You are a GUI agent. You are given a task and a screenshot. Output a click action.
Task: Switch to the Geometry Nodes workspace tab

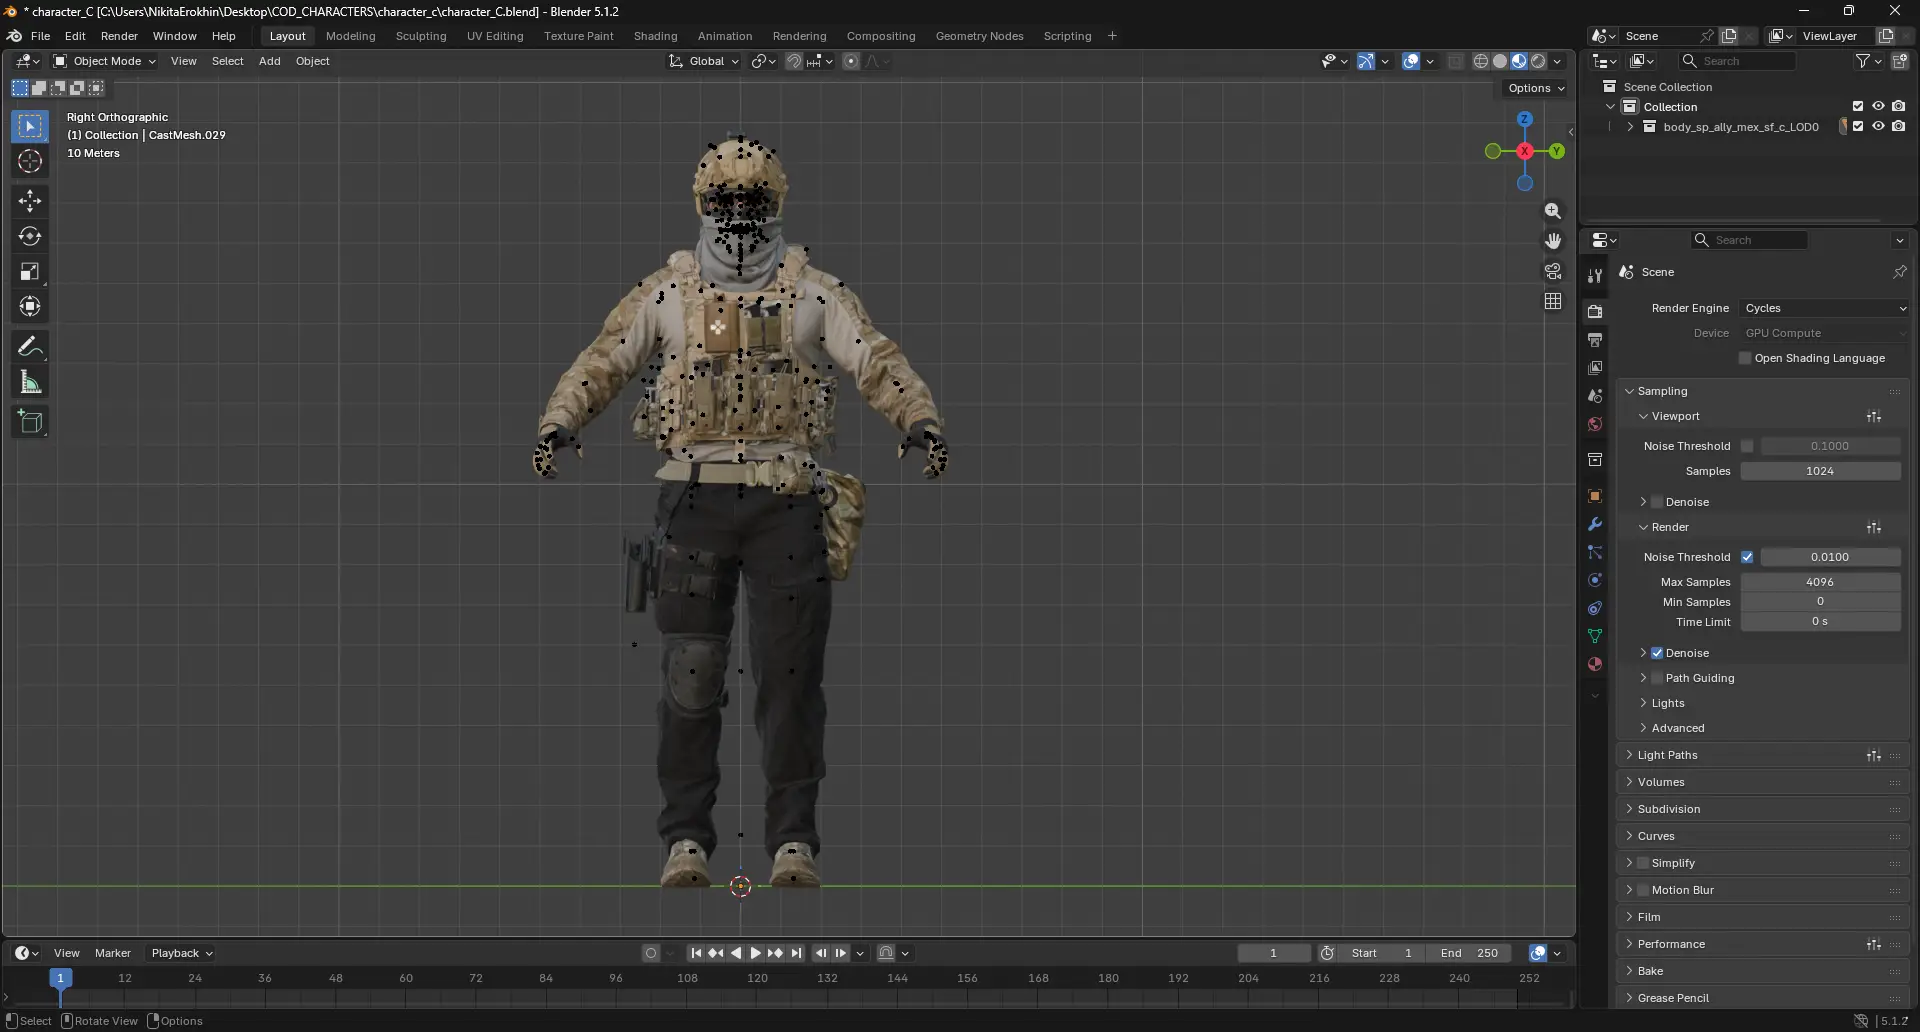[x=979, y=36]
